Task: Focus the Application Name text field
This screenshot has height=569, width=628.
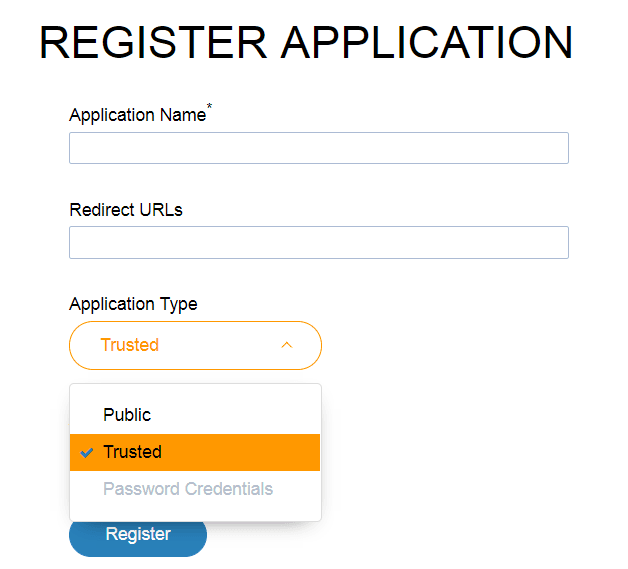Action: [x=318, y=148]
